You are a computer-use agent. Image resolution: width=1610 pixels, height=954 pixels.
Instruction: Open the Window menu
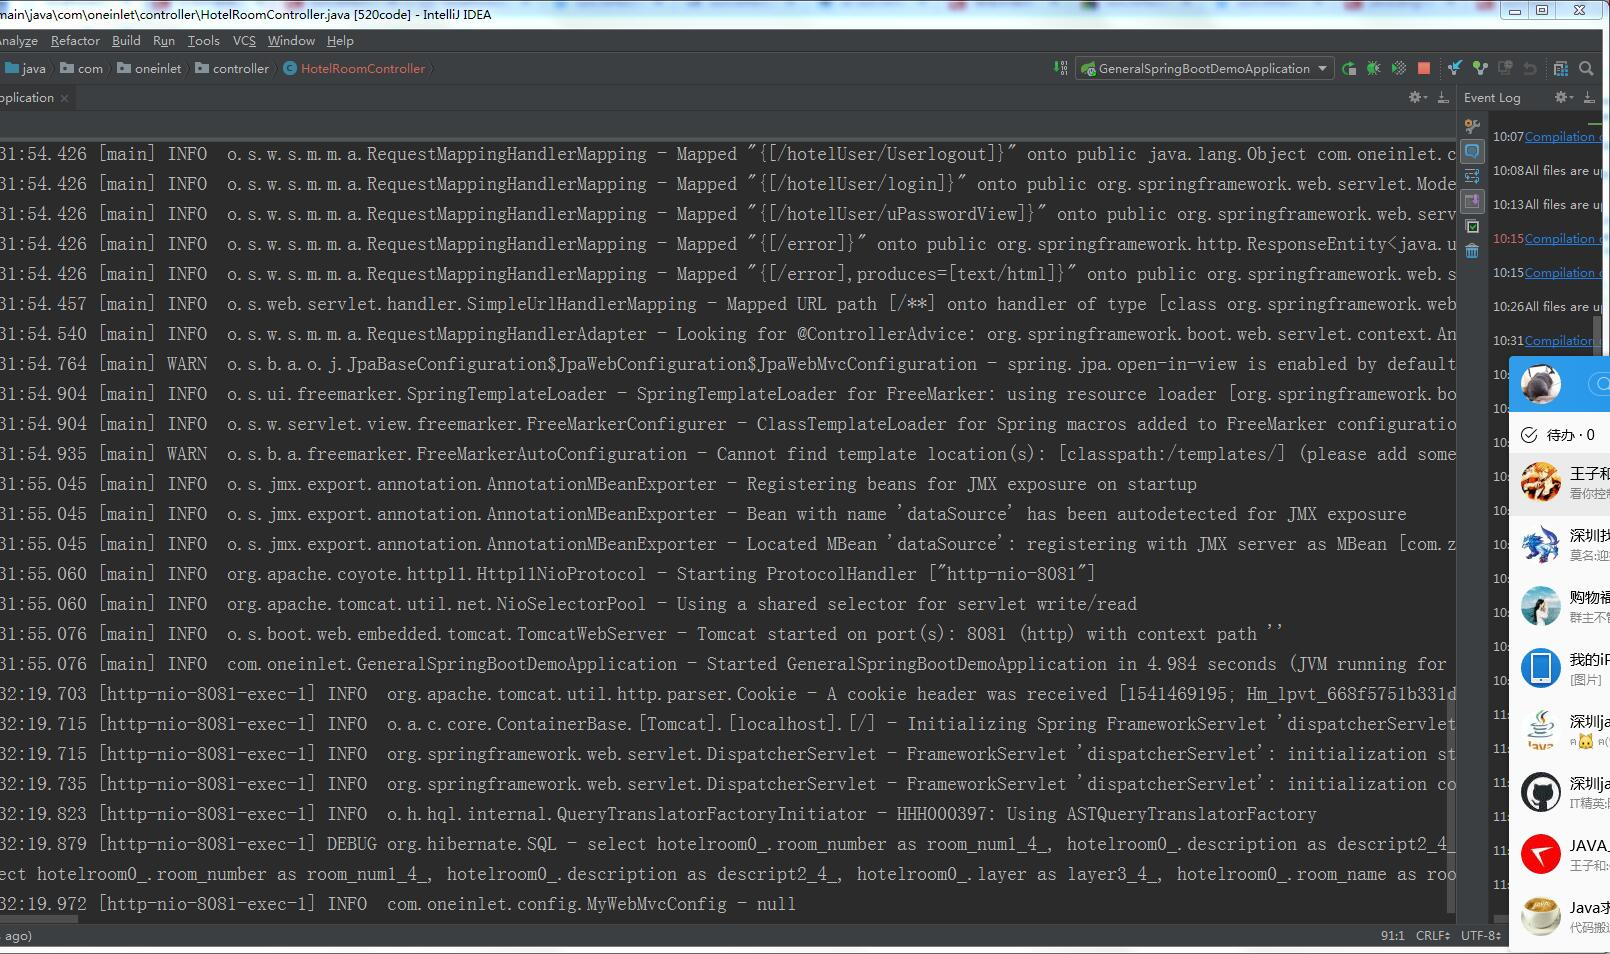(291, 41)
